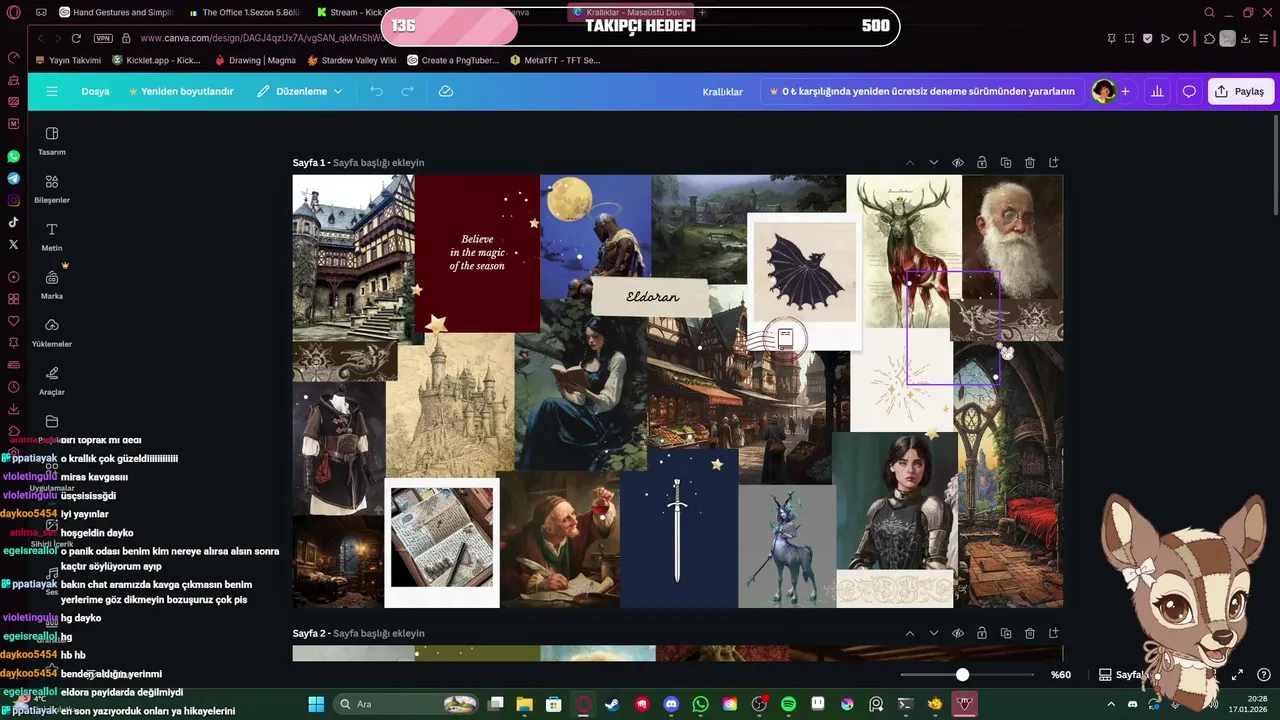Open the Tasarım panel in sidebar
The width and height of the screenshot is (1280, 720).
52,140
